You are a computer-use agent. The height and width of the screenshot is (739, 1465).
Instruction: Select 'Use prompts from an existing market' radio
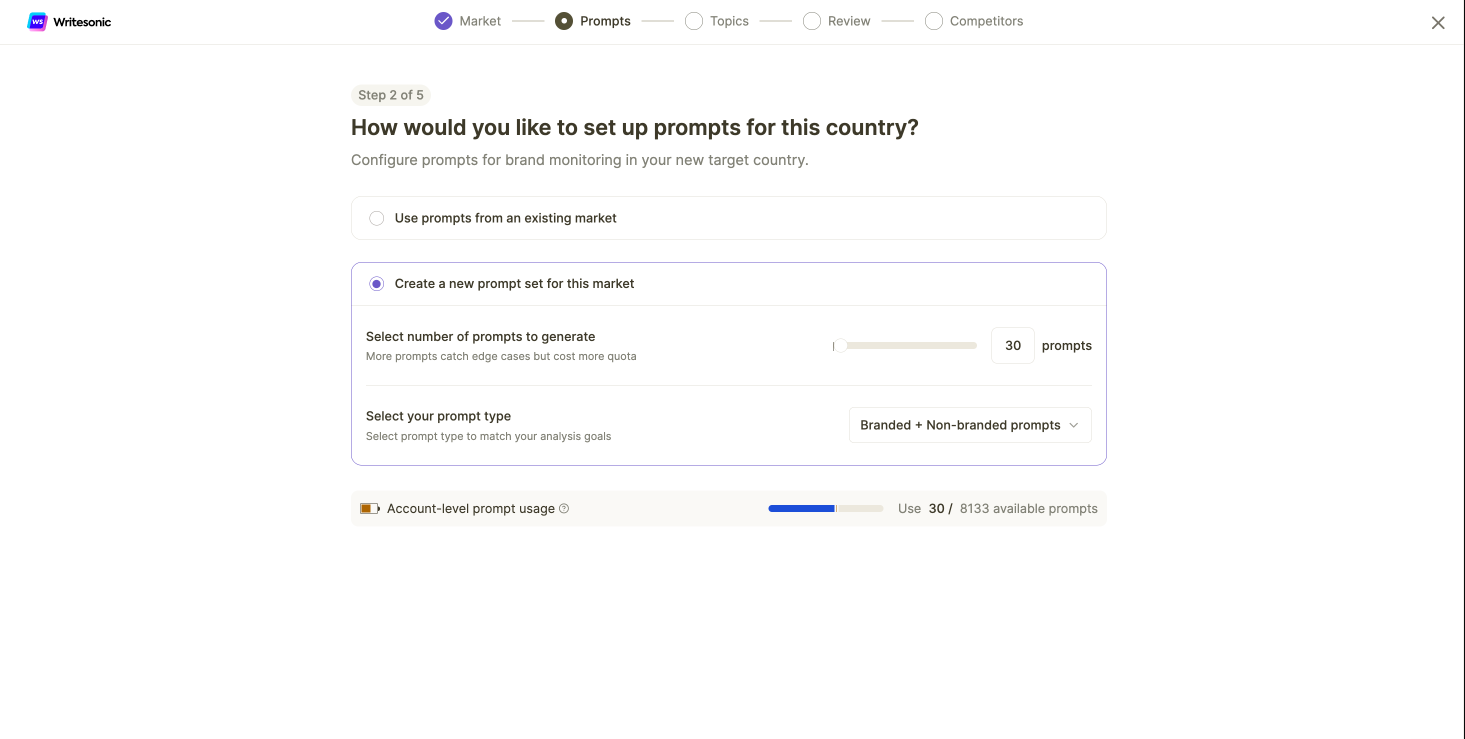377,218
